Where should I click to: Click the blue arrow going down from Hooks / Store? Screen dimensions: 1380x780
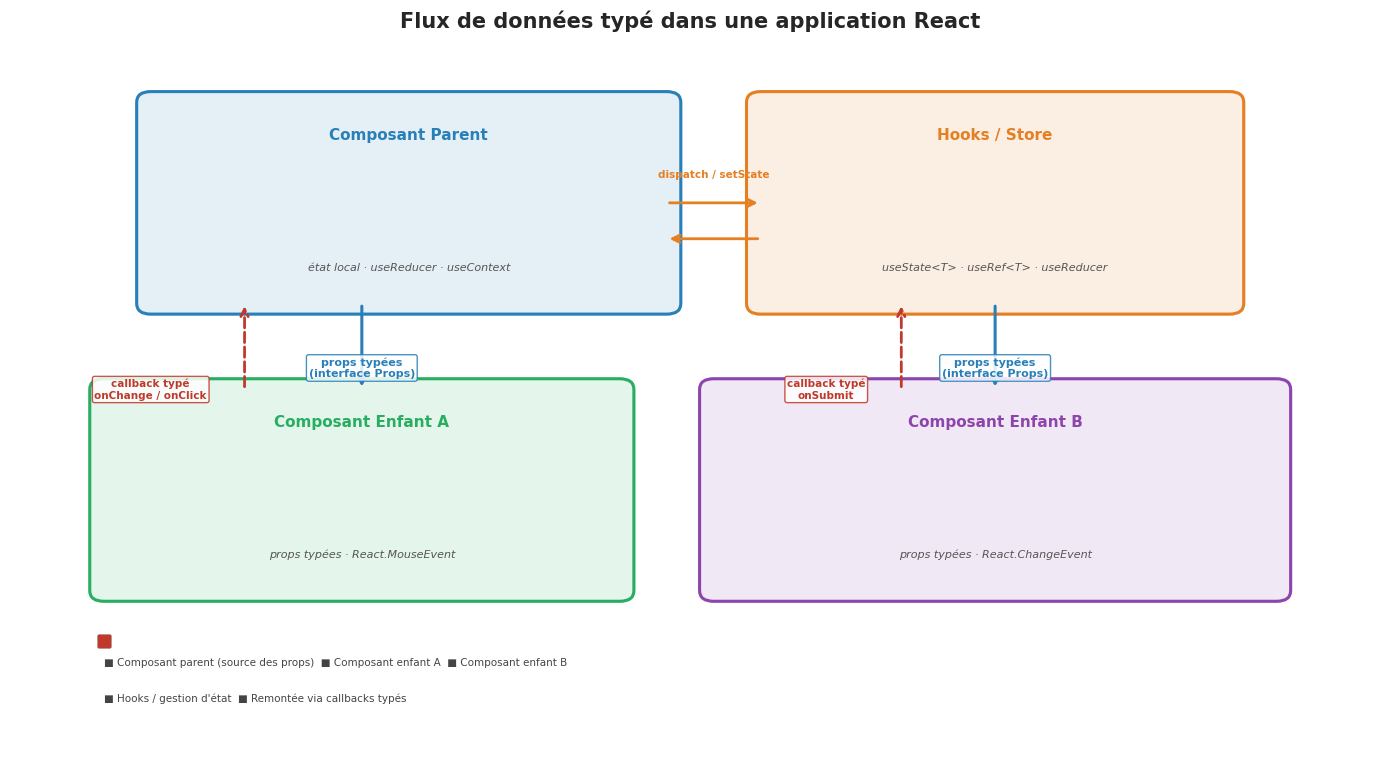(x=995, y=330)
